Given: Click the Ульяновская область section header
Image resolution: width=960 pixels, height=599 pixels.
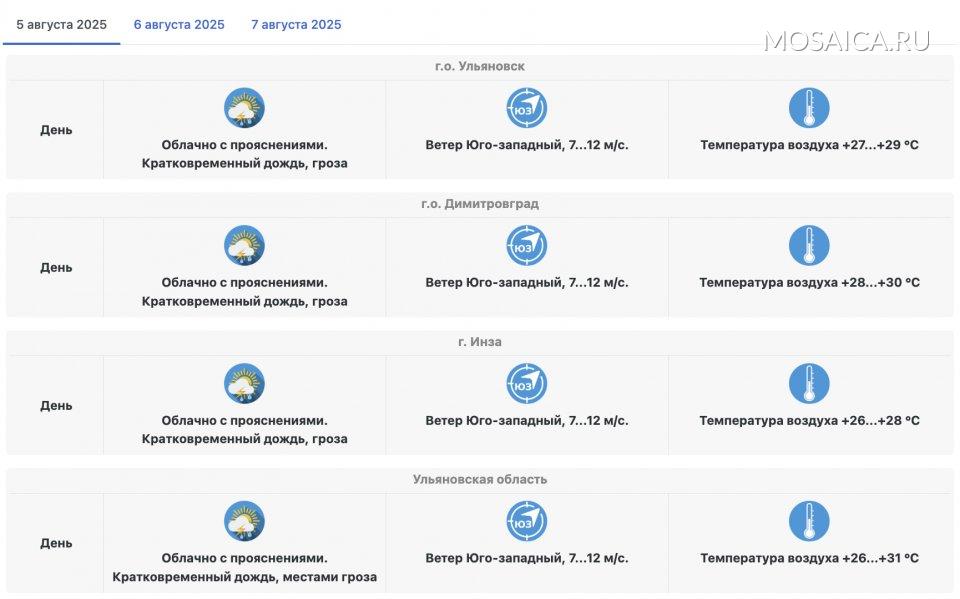Looking at the screenshot, I should pyautogui.click(x=479, y=479).
